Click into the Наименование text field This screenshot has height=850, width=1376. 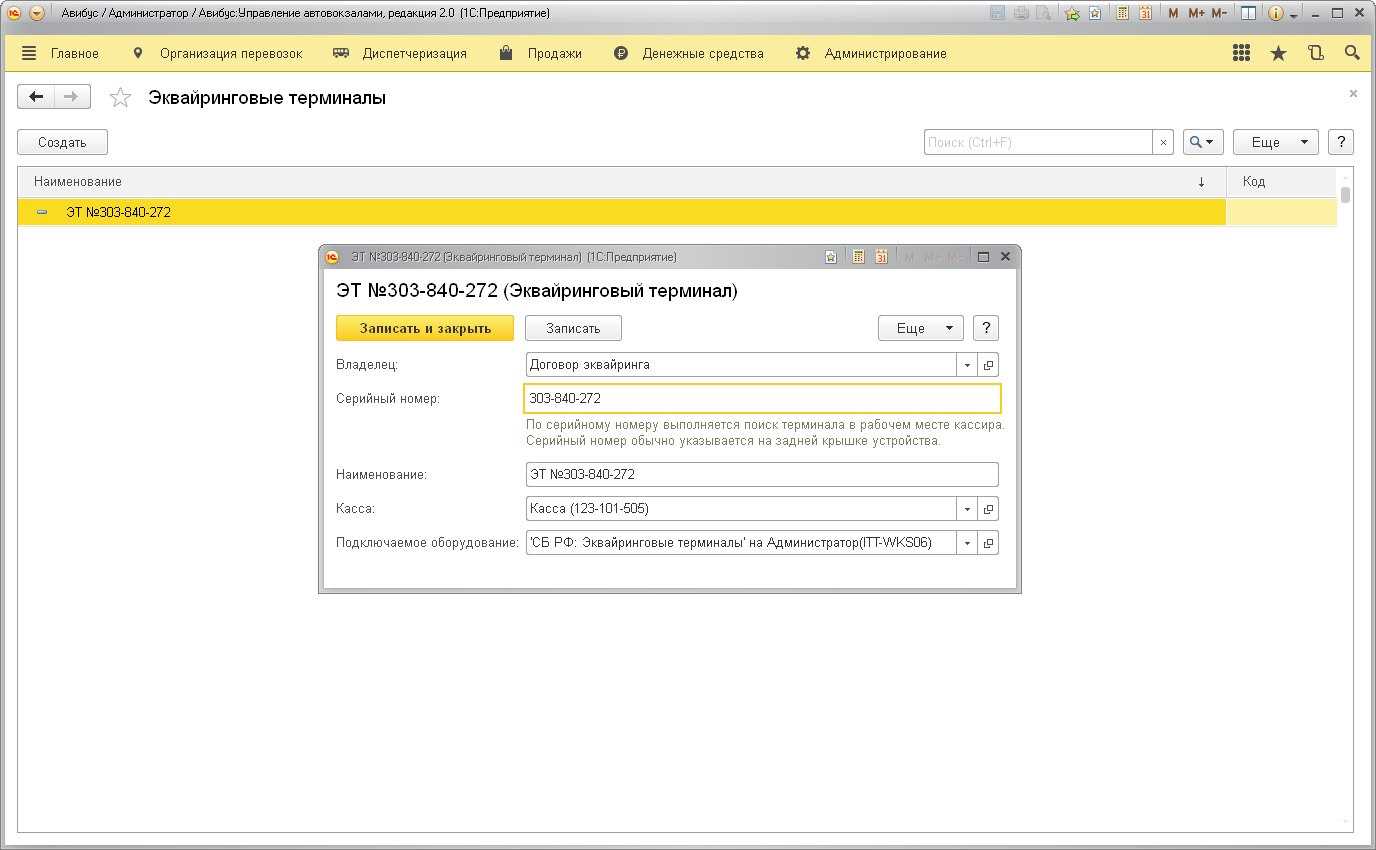coord(760,474)
